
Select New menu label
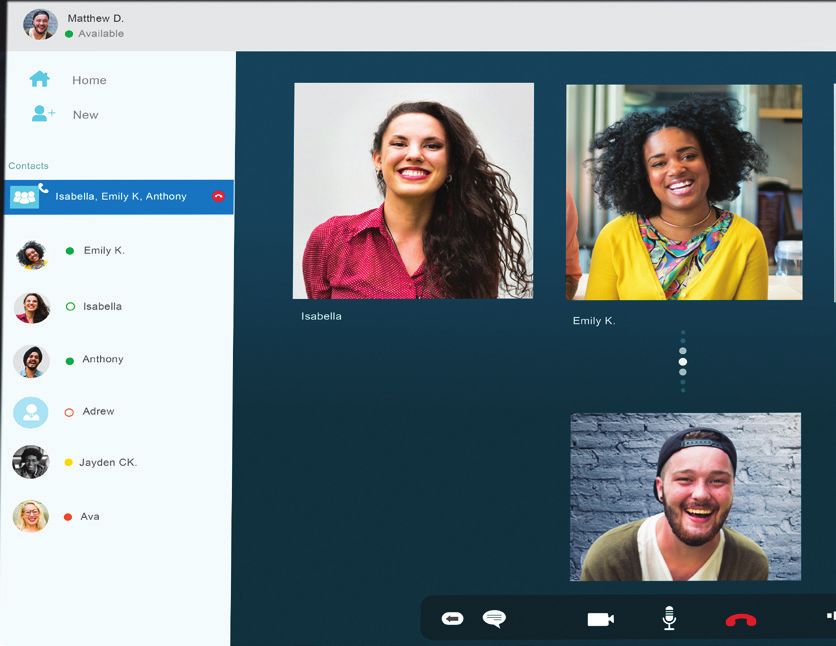85,115
